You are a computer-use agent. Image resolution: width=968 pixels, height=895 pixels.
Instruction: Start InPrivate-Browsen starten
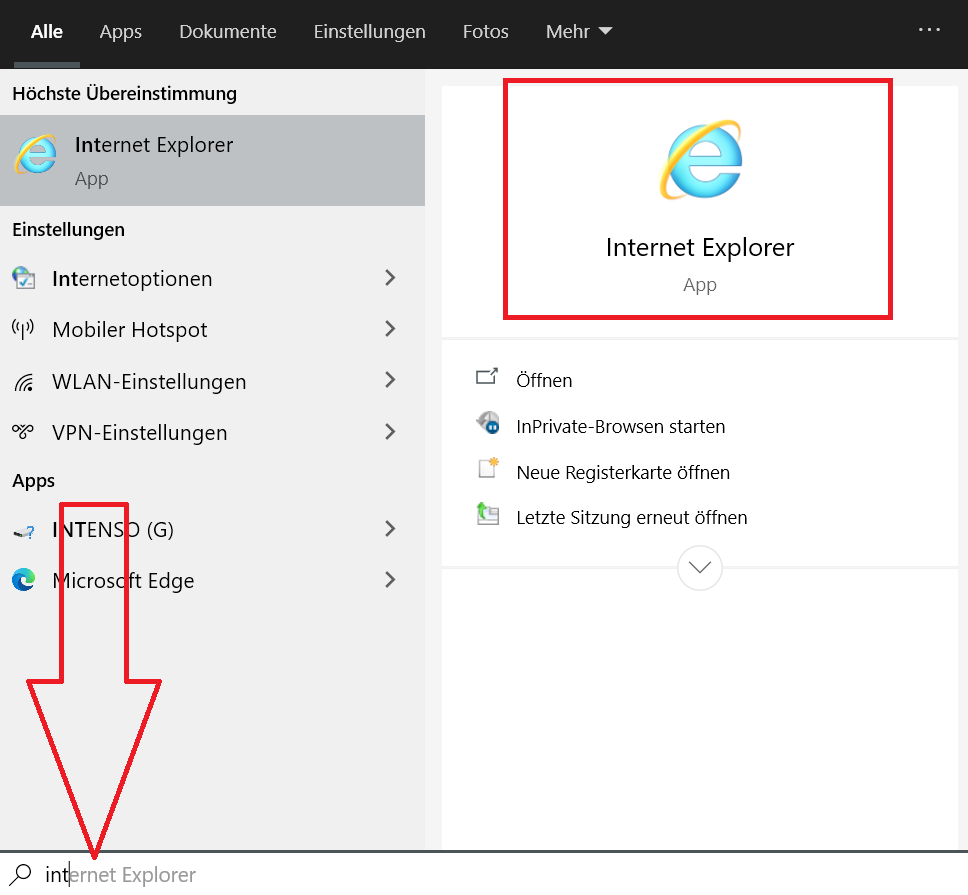620,427
